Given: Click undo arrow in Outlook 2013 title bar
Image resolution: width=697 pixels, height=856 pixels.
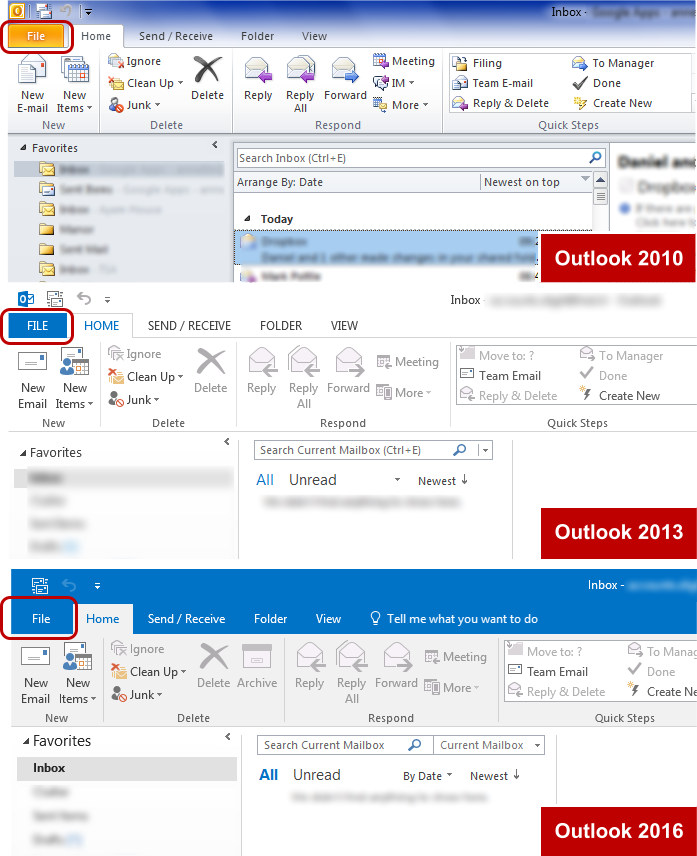Looking at the screenshot, I should tap(84, 298).
